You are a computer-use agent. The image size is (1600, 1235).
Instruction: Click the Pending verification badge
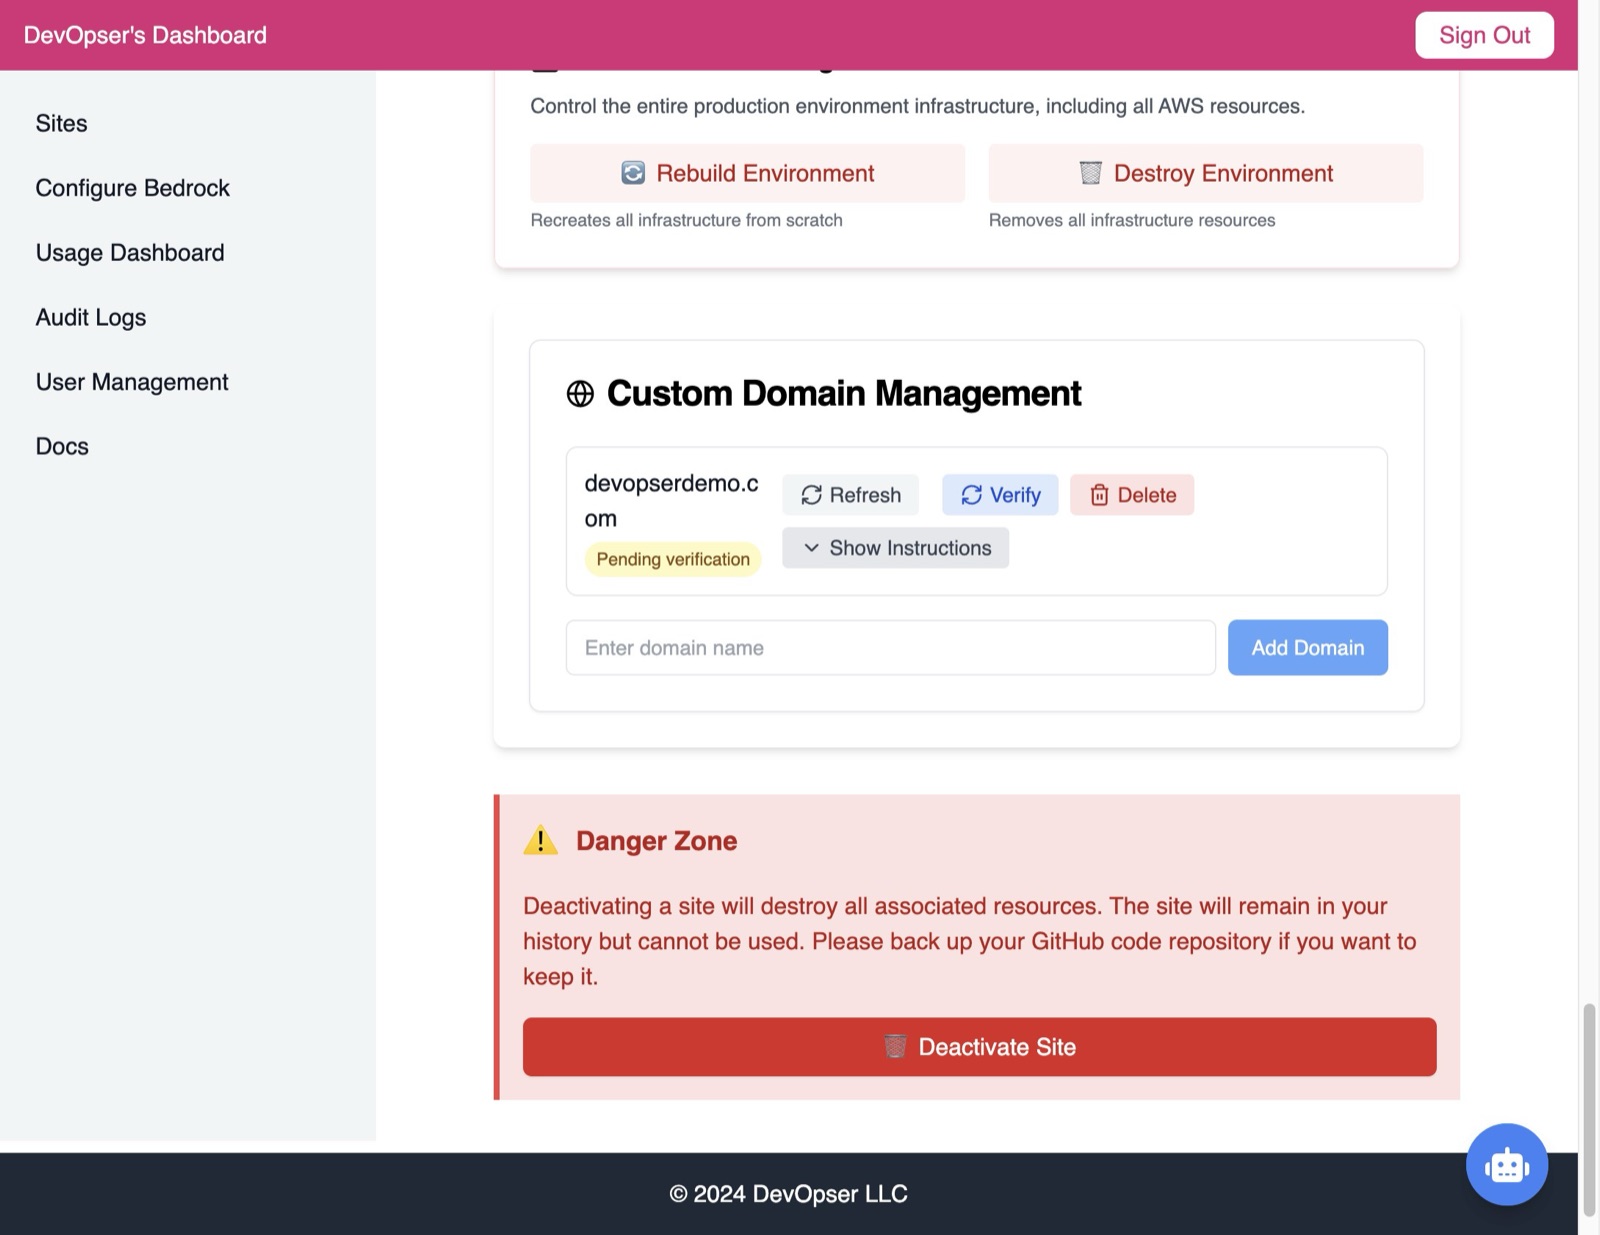click(673, 559)
